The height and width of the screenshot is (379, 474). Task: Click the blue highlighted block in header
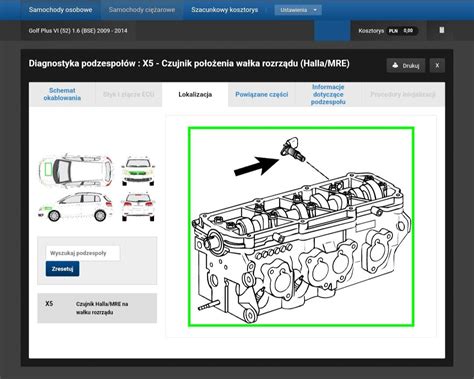click(x=332, y=31)
